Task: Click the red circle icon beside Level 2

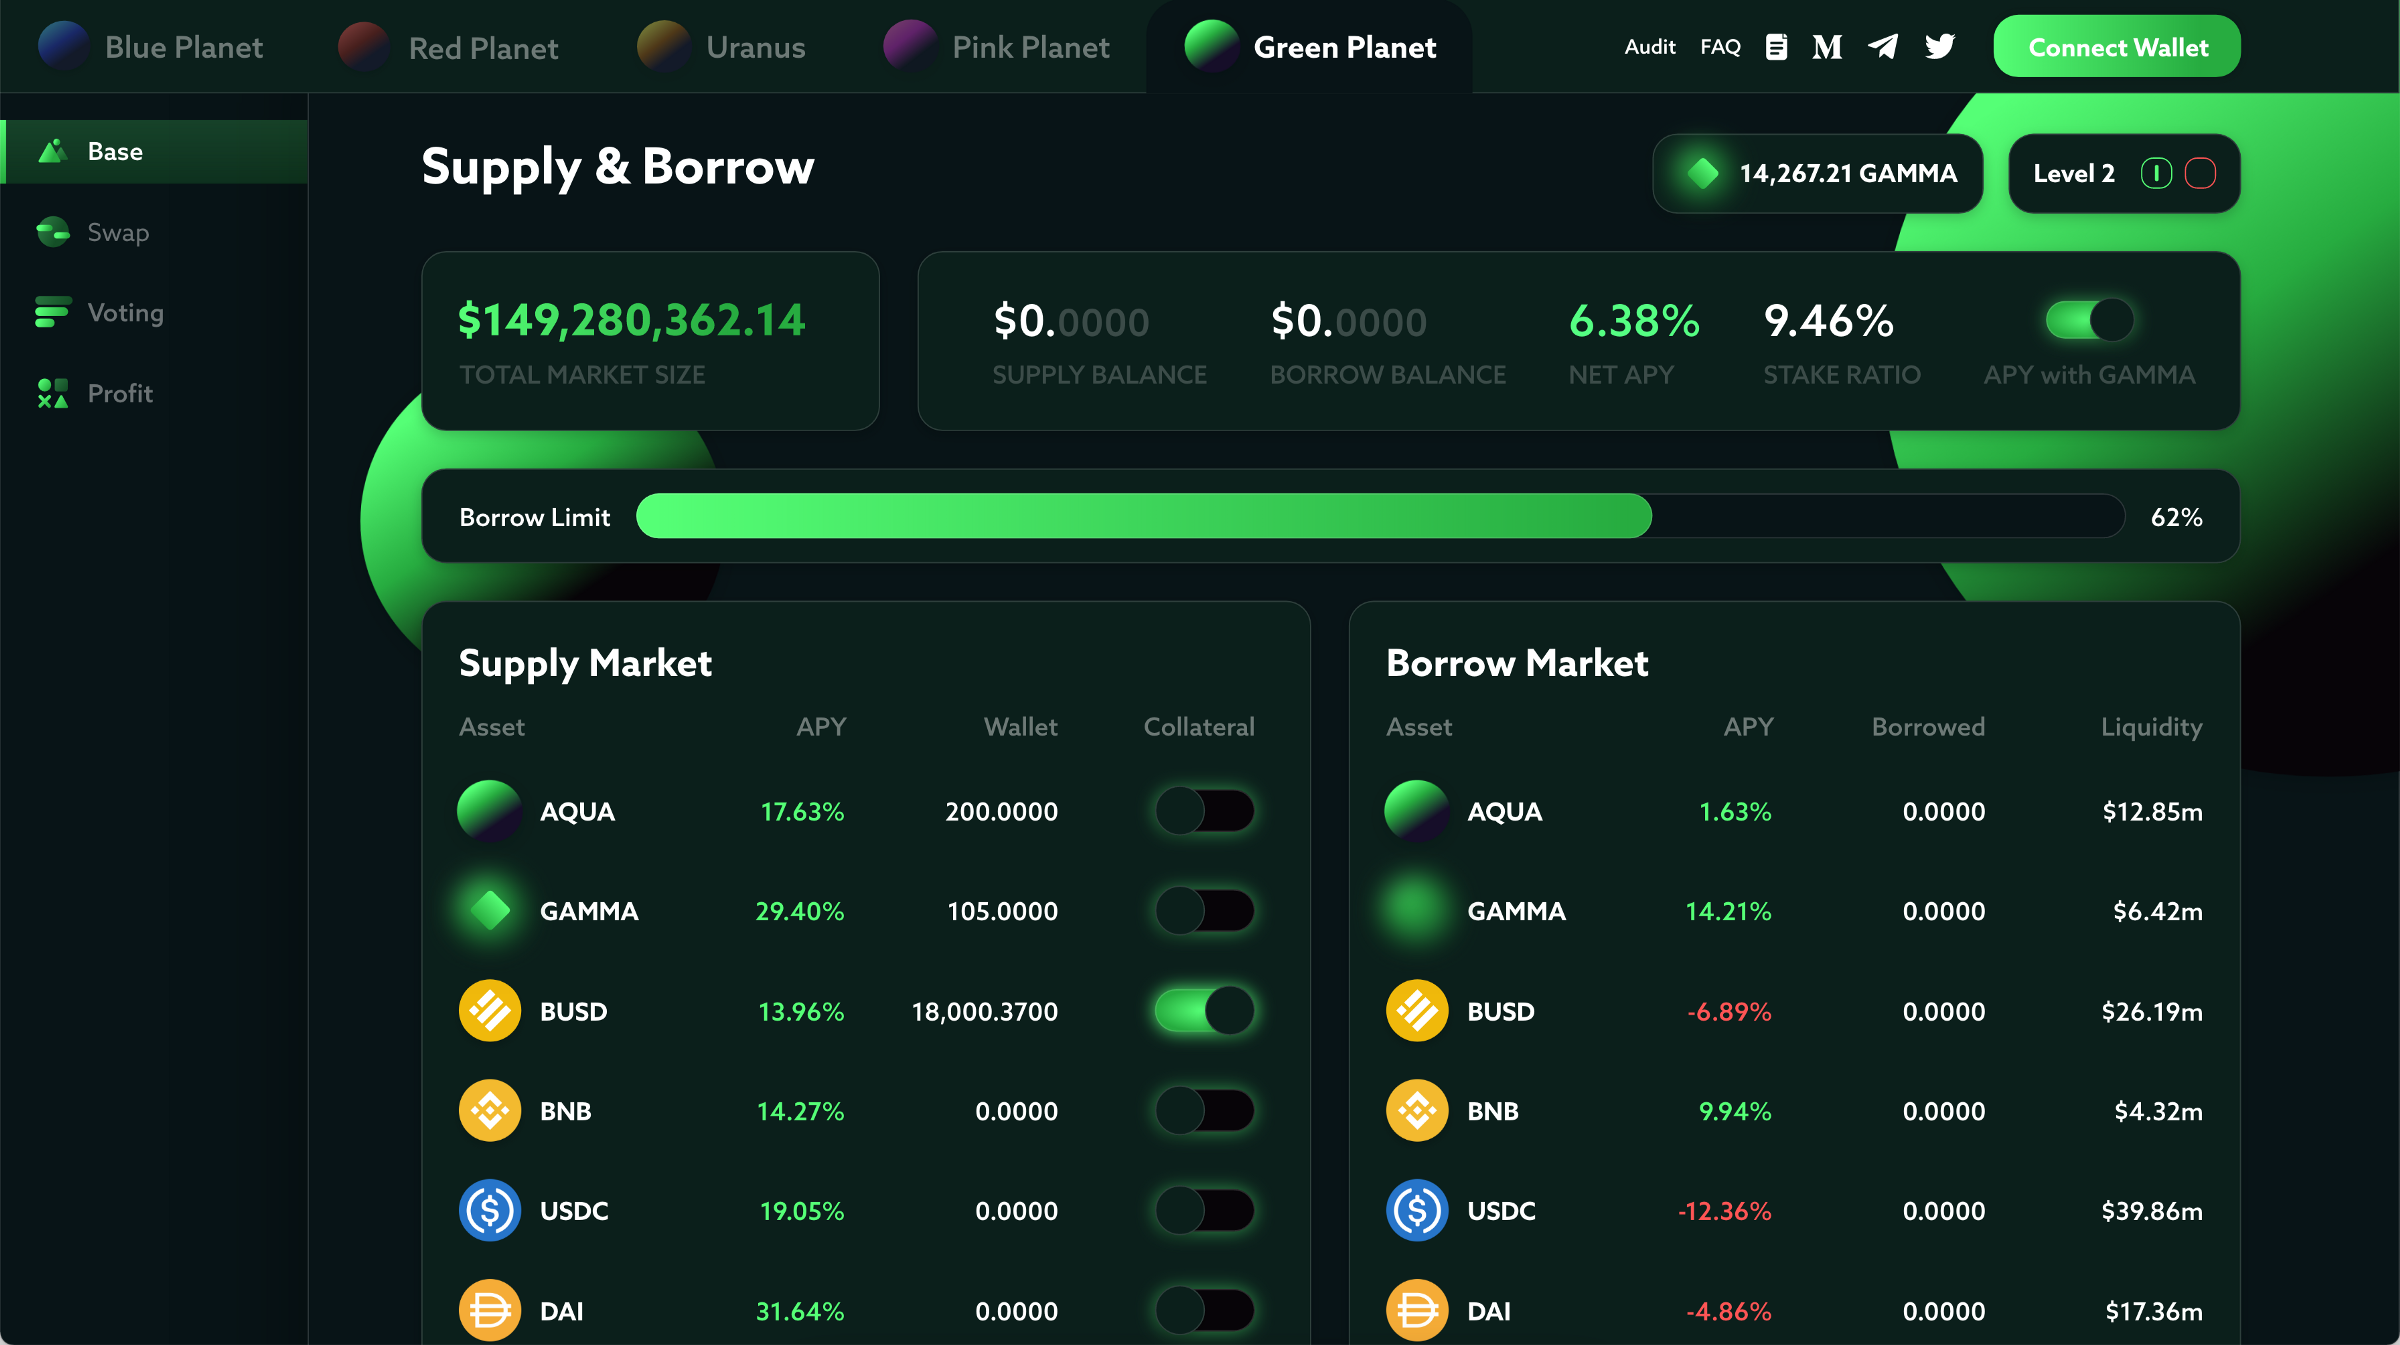Action: click(2200, 173)
